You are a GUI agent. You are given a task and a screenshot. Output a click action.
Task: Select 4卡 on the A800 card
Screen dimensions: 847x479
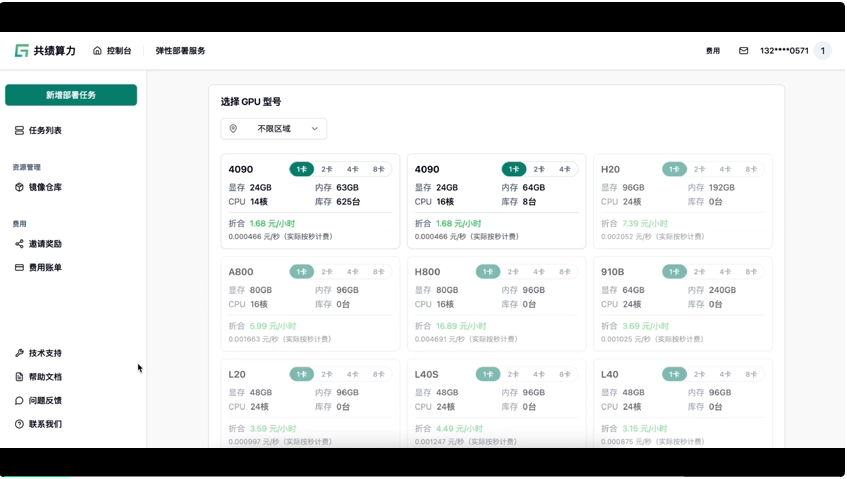[353, 272]
